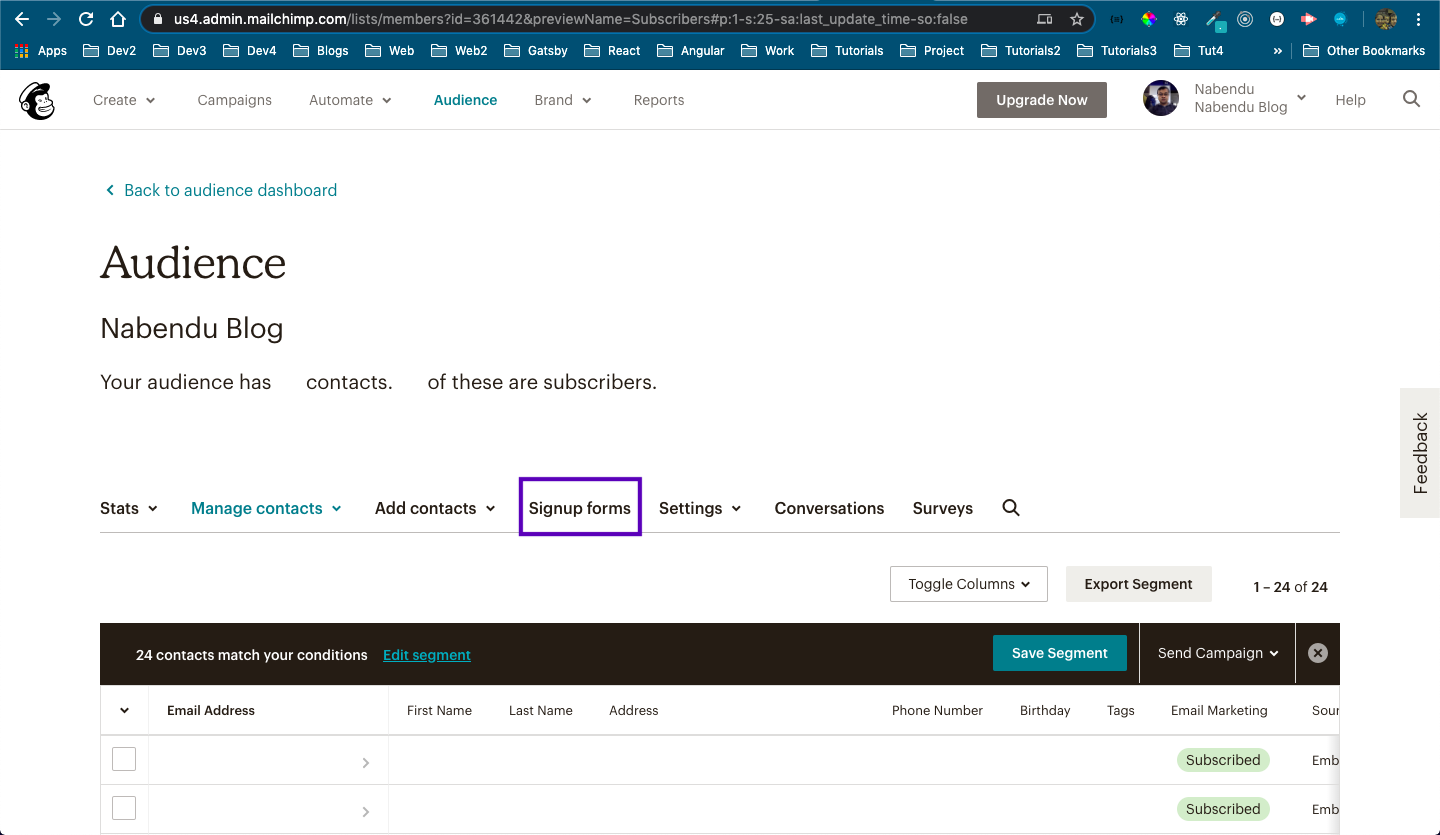Click the Export Segment button

pos(1139,584)
